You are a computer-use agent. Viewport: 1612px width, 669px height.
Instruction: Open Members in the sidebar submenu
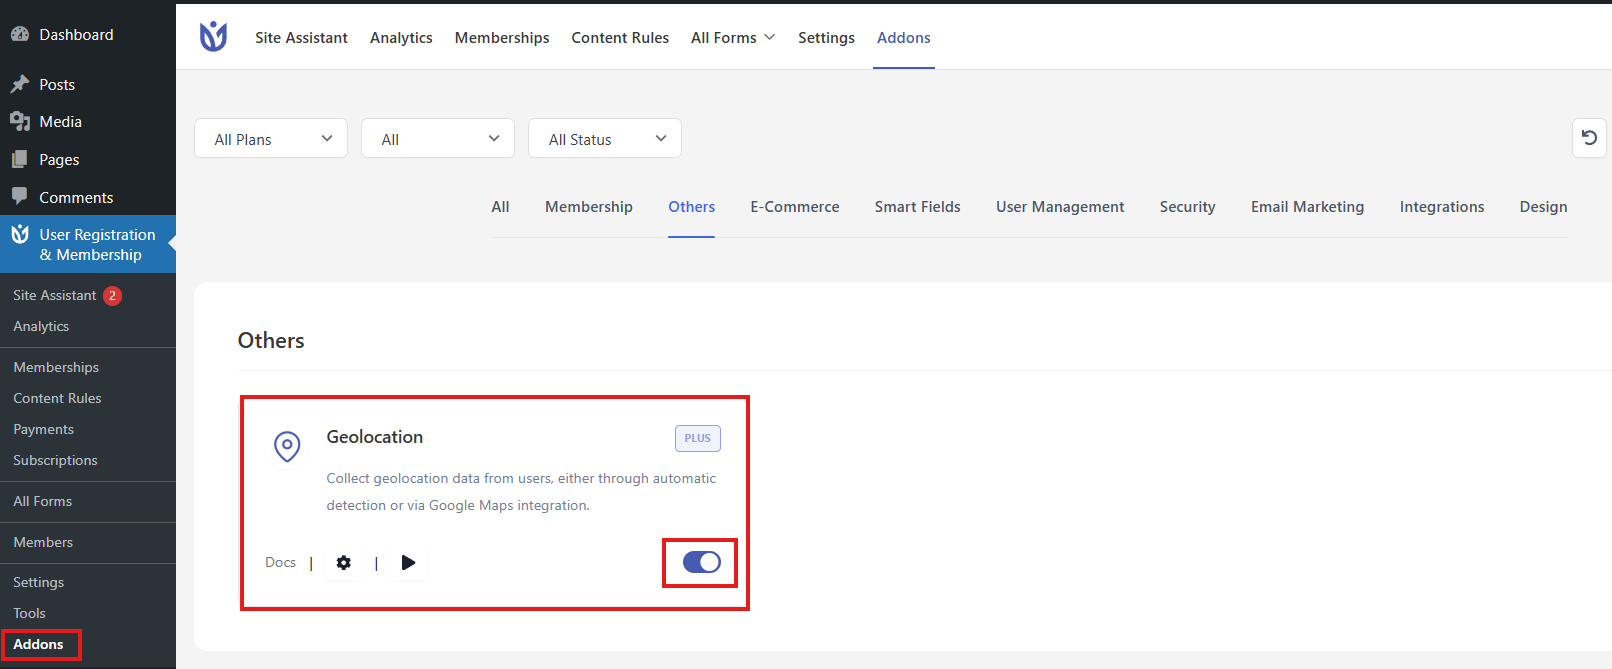tap(43, 543)
